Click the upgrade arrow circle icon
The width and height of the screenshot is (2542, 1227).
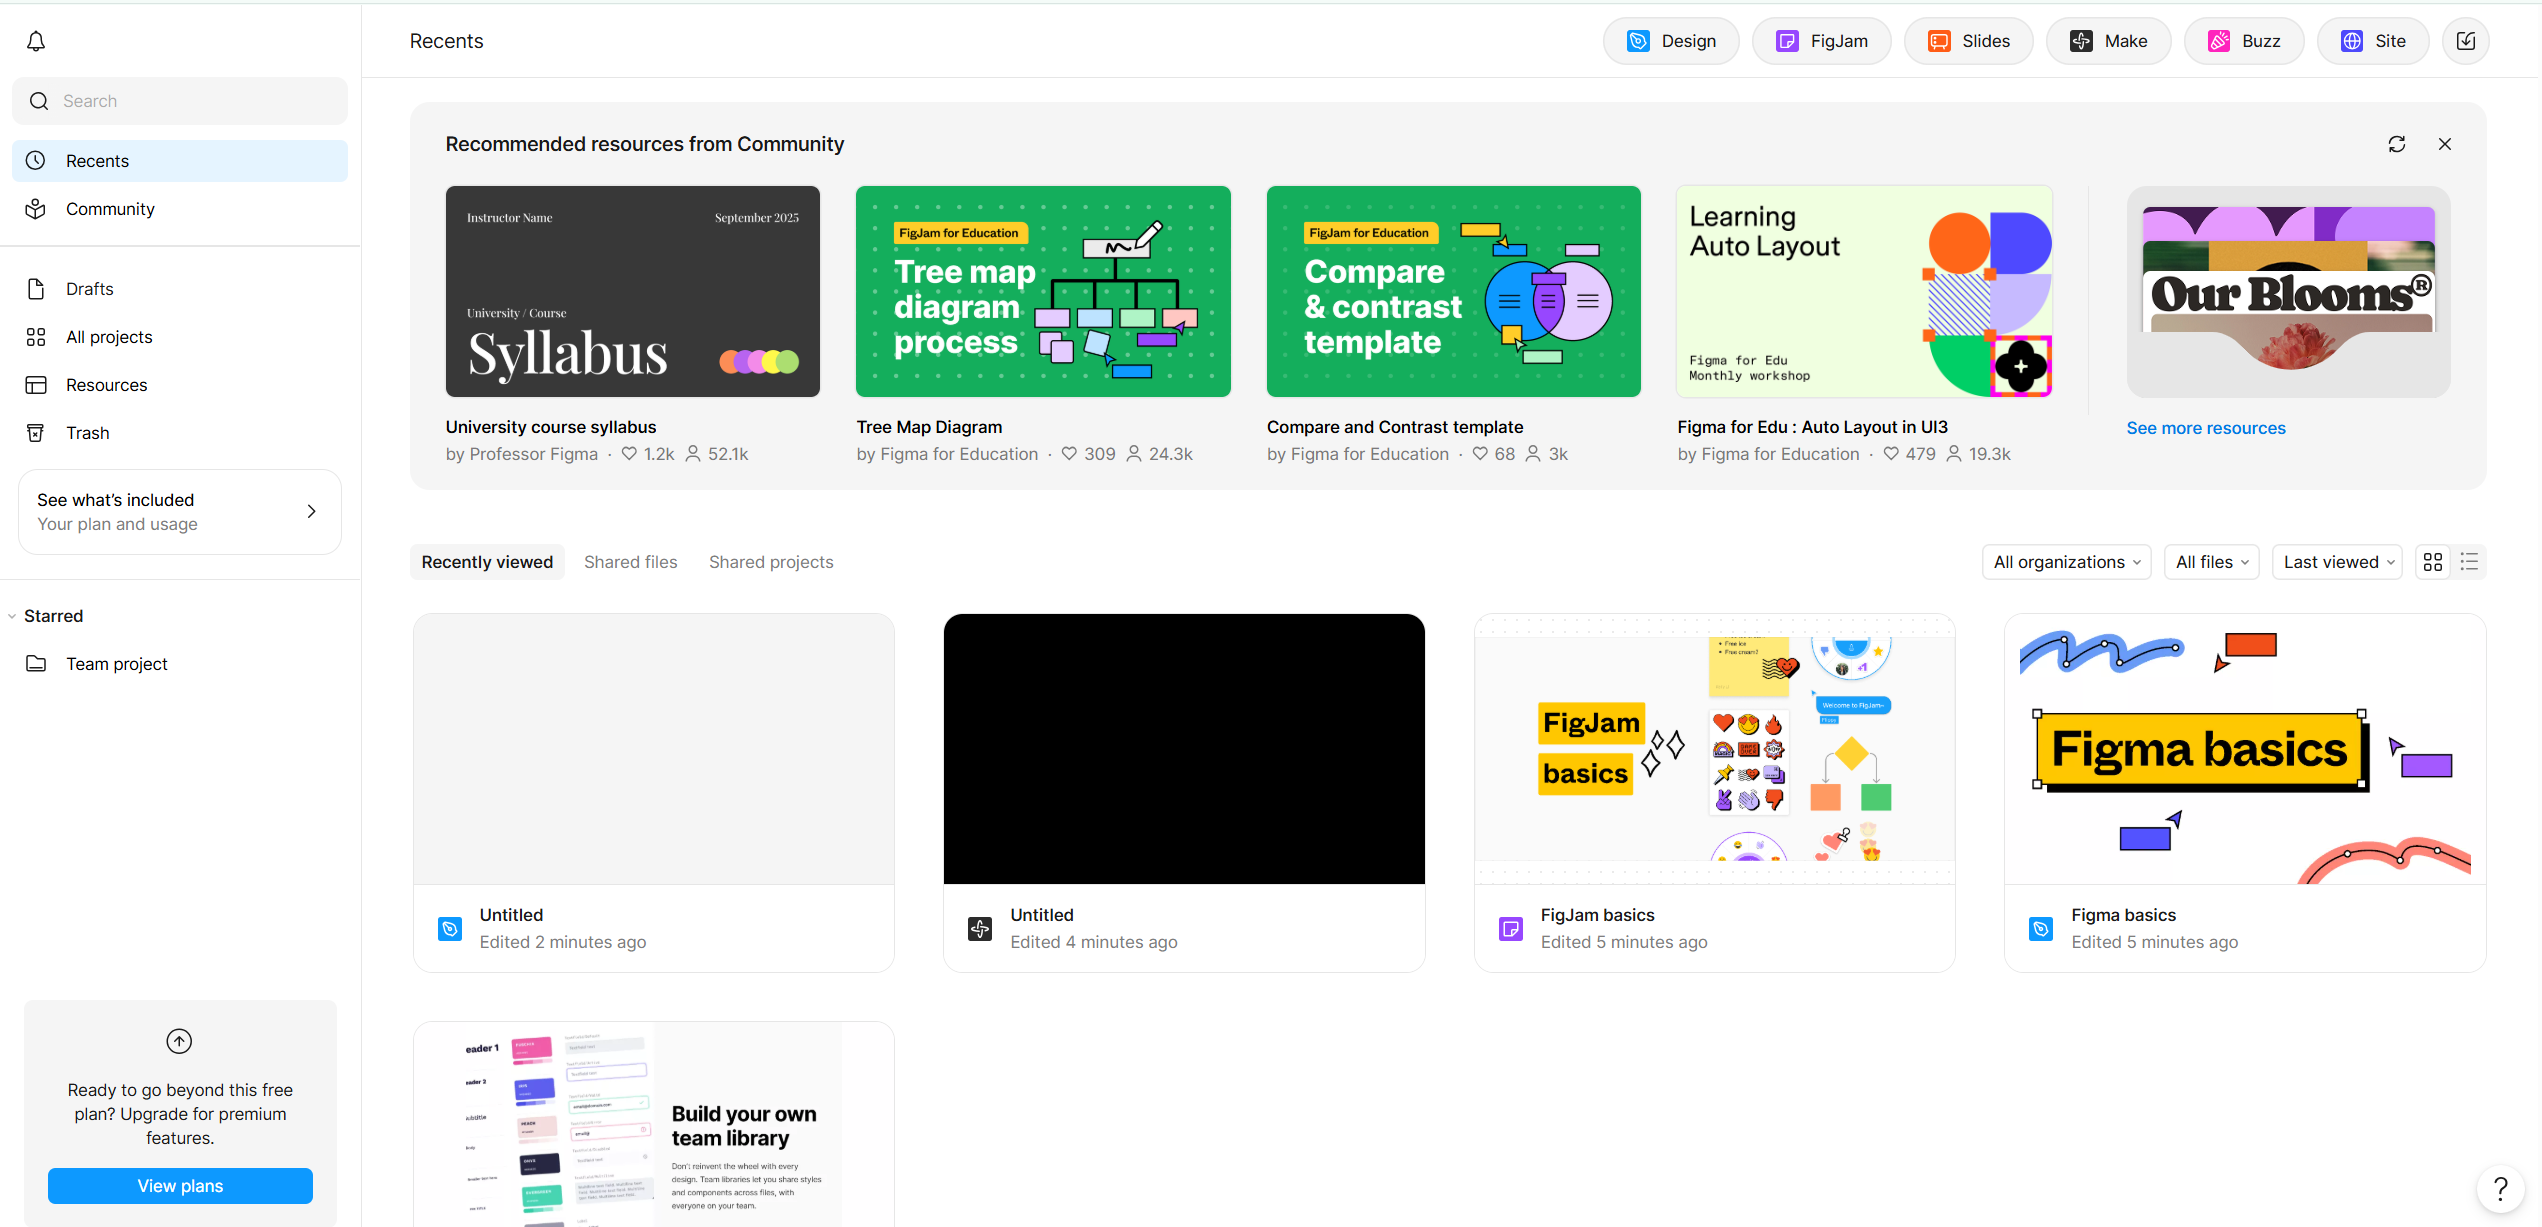click(179, 1041)
